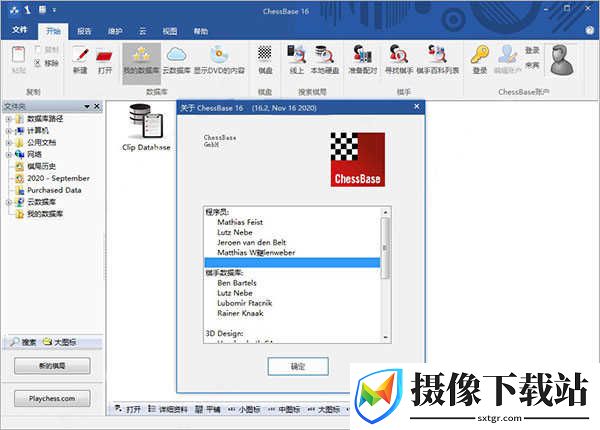Open Cloud Databases (云数据库) cloud icon
Image resolution: width=600 pixels, height=430 pixels.
click(176, 60)
